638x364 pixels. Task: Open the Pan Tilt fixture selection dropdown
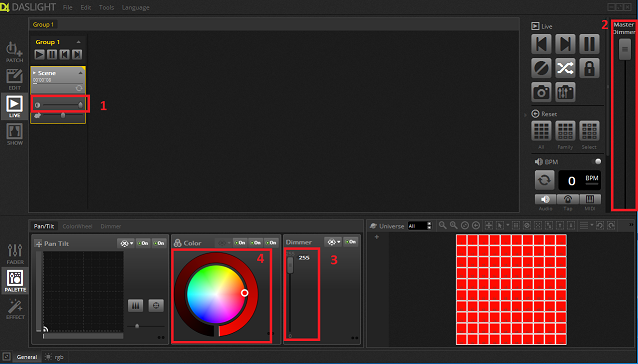click(x=126, y=243)
